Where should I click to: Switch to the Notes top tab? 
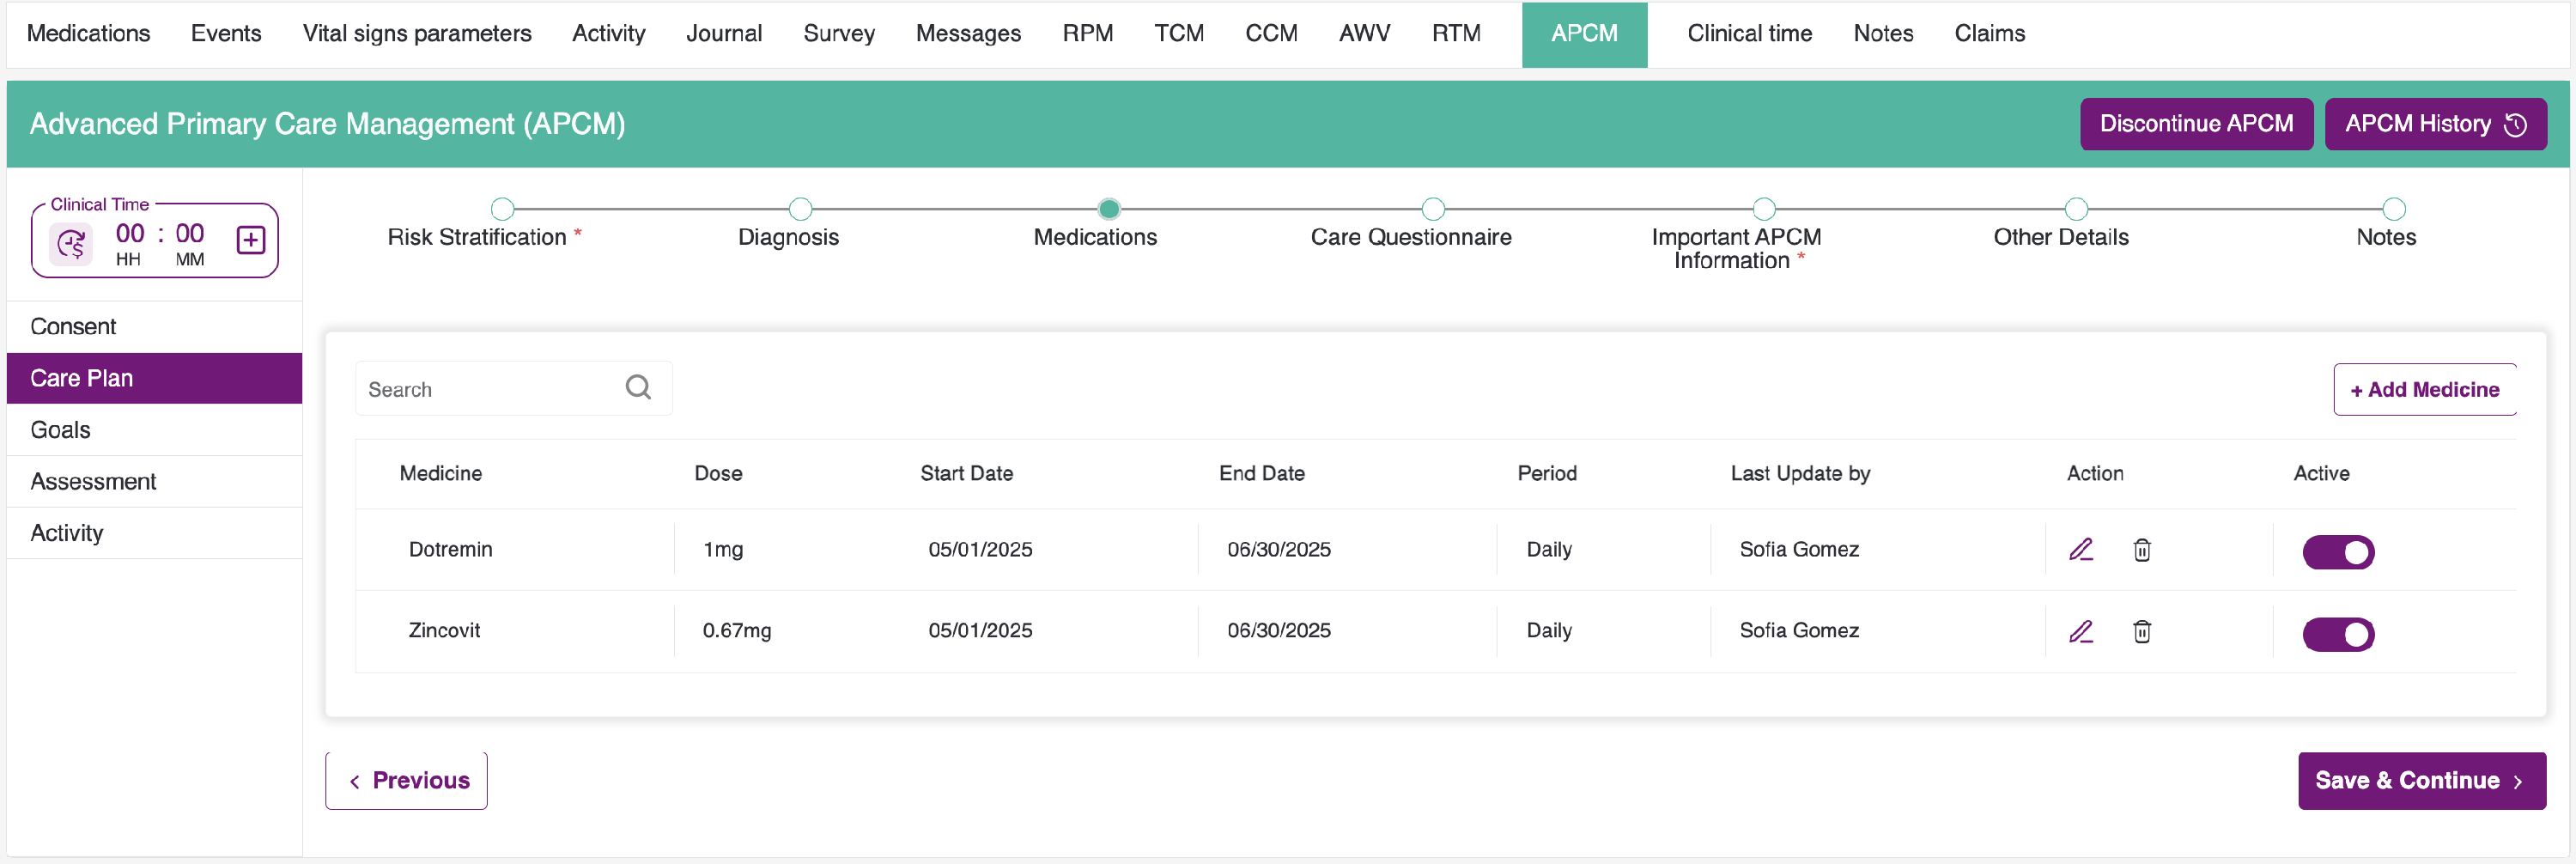click(1883, 34)
